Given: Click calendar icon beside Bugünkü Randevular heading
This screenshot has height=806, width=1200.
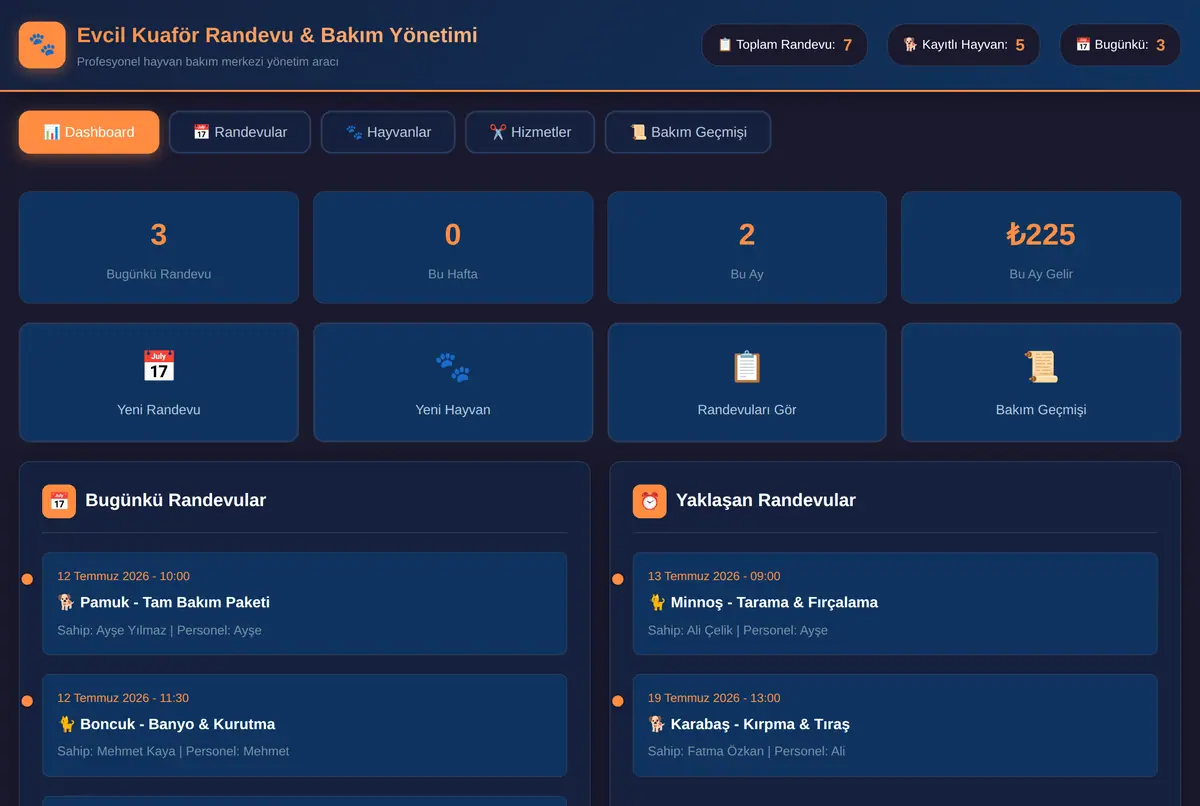Looking at the screenshot, I should pyautogui.click(x=59, y=501).
